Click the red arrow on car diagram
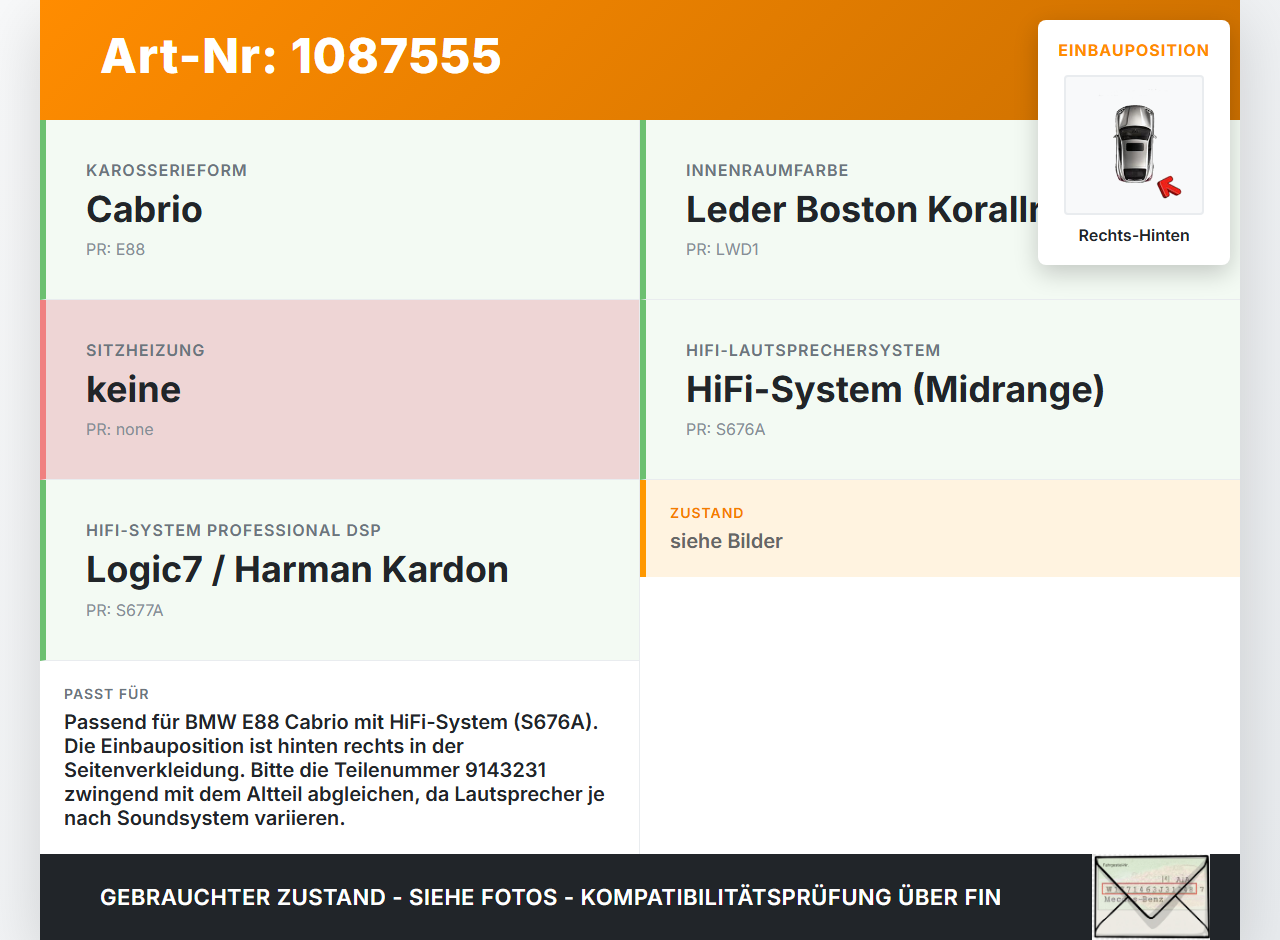 point(1169,186)
